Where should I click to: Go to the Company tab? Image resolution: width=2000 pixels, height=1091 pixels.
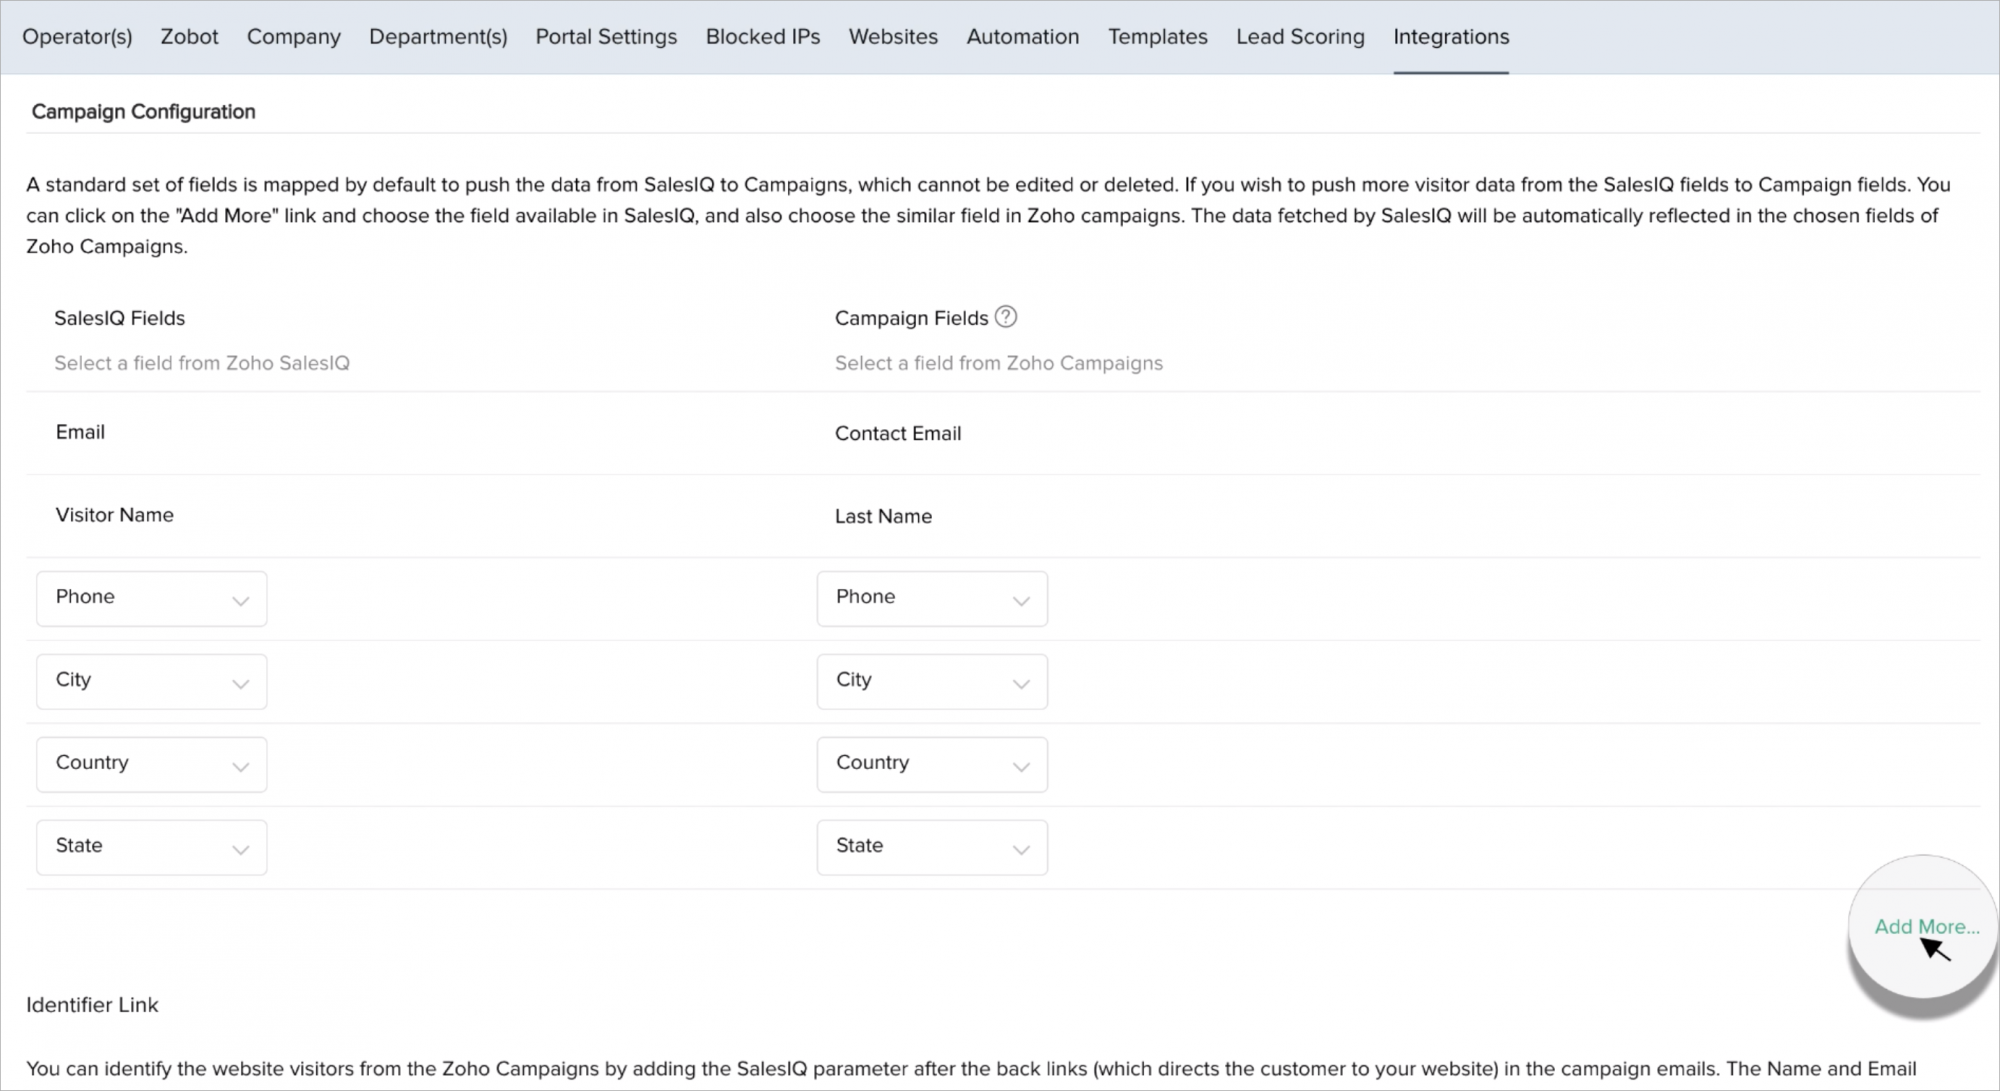click(x=293, y=37)
